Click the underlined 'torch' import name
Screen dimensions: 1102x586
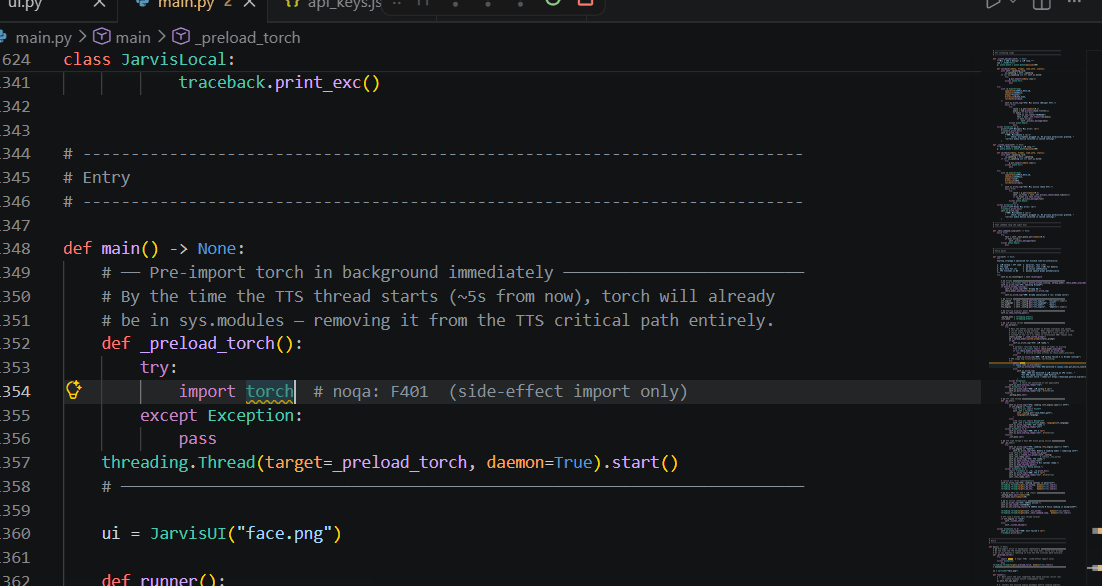pos(270,391)
